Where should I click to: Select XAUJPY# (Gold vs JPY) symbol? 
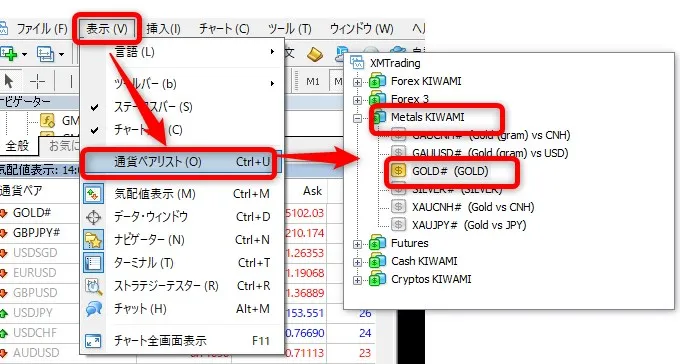pyautogui.click(x=469, y=225)
